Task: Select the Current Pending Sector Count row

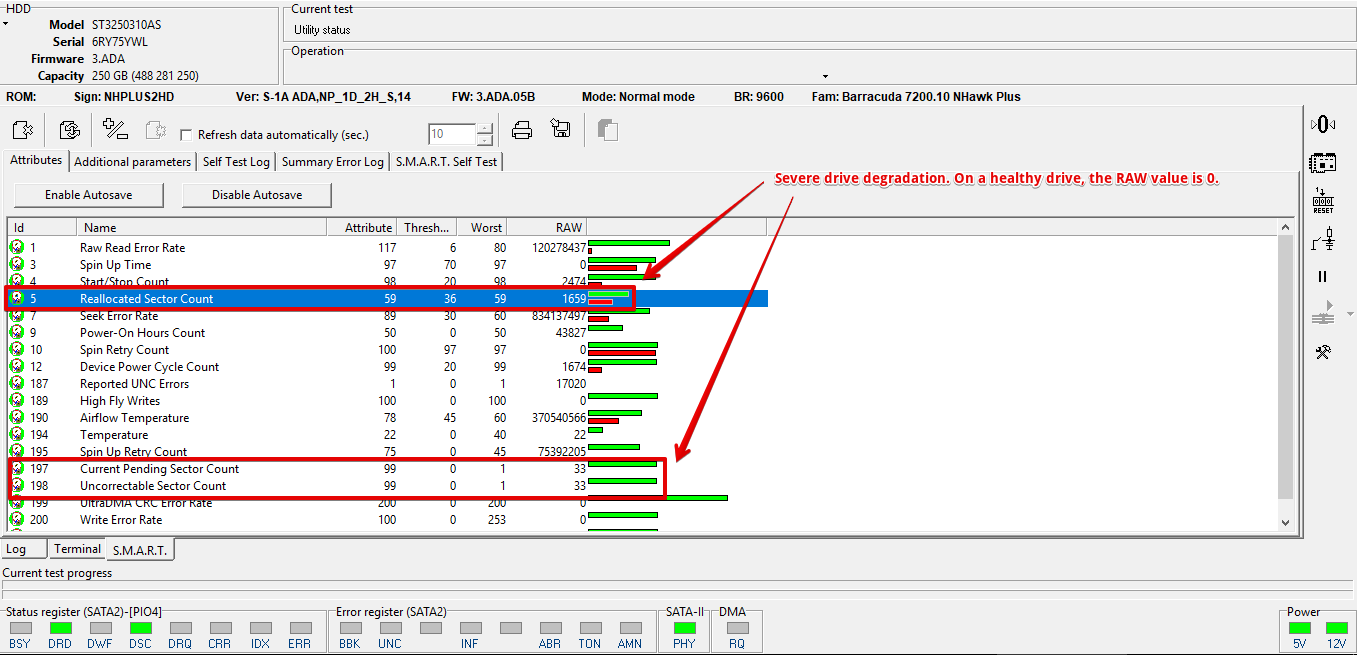Action: (x=159, y=469)
